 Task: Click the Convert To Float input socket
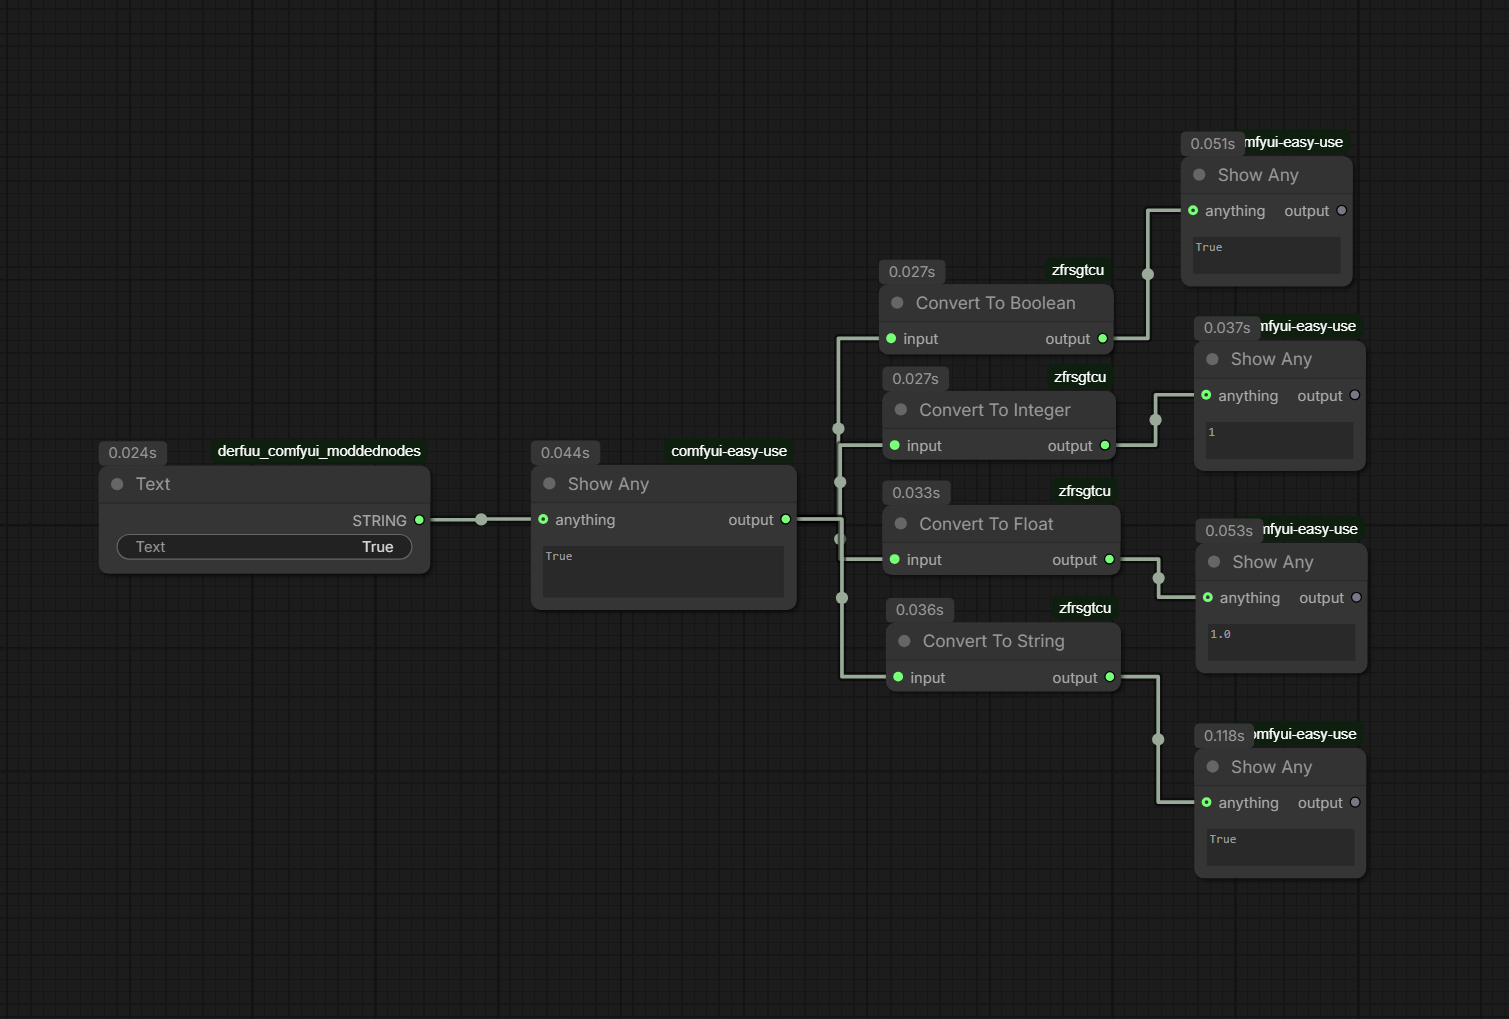click(895, 559)
